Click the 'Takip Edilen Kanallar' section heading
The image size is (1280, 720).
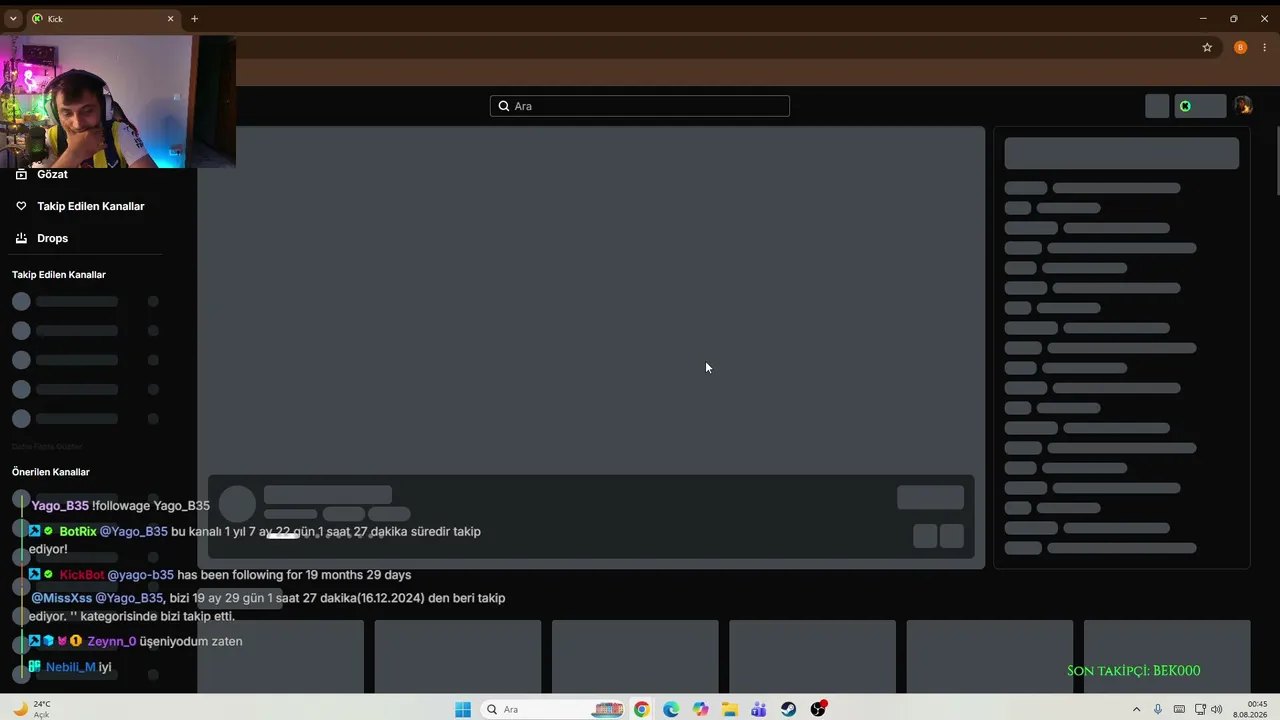click(59, 275)
